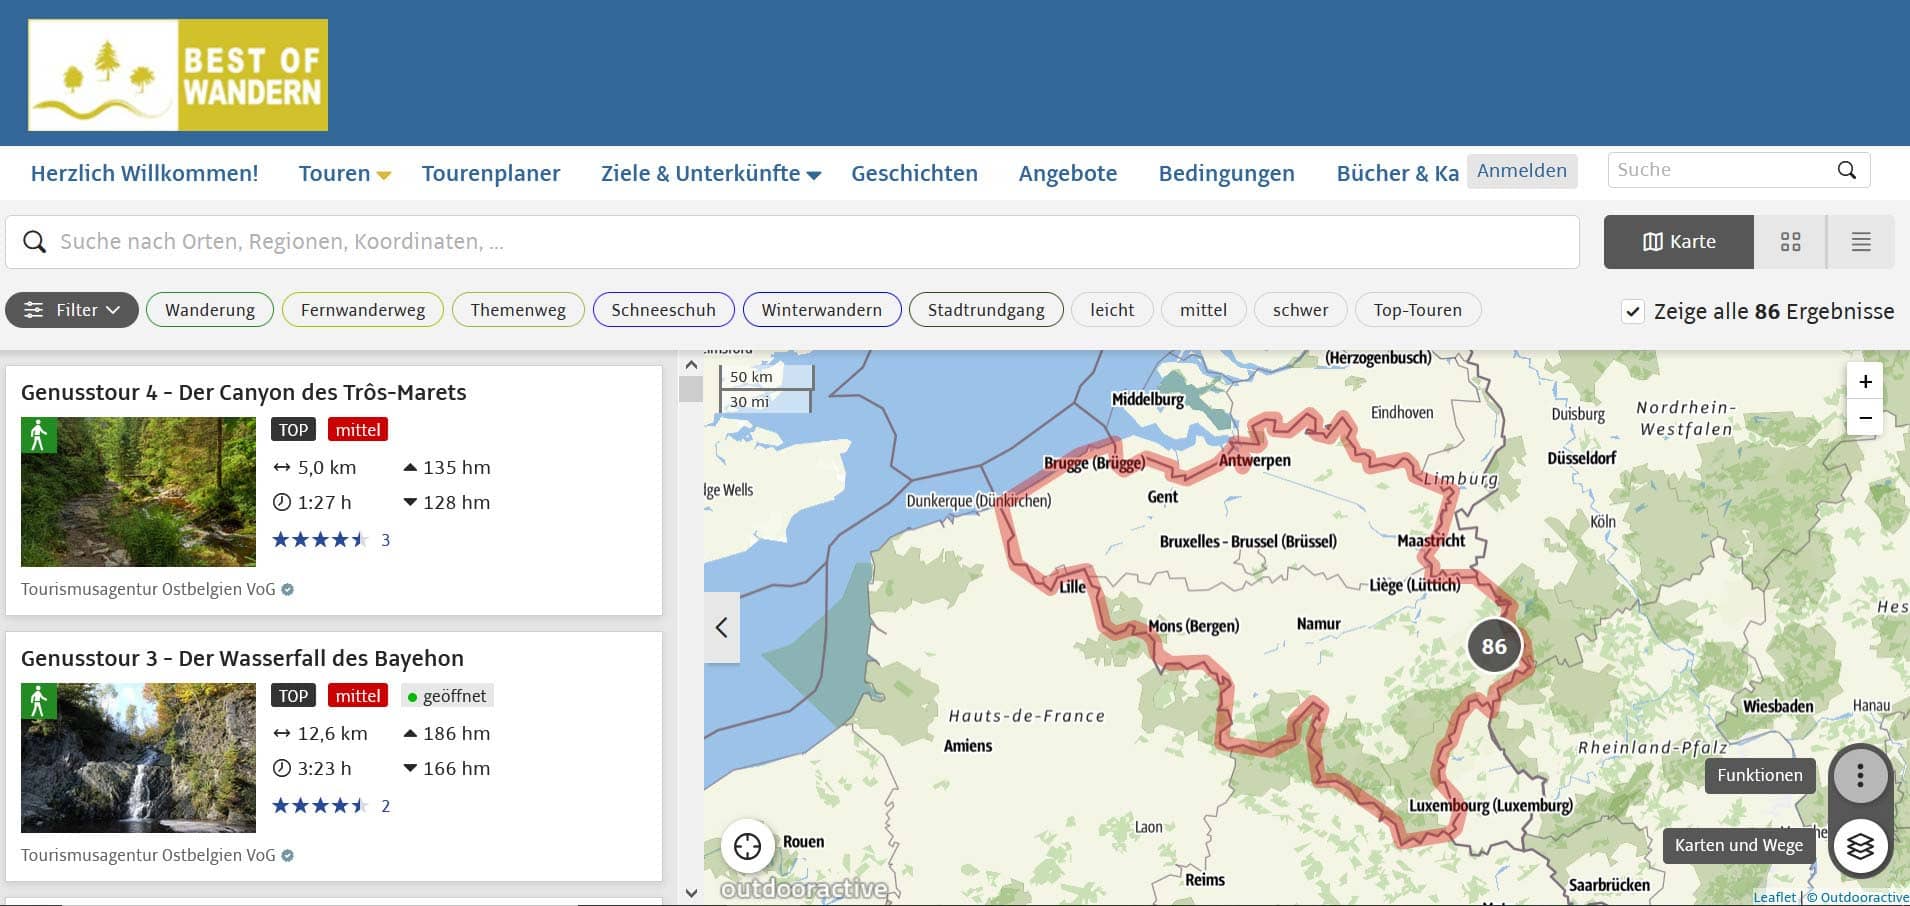Go to Geschichten in navigation

[914, 174]
